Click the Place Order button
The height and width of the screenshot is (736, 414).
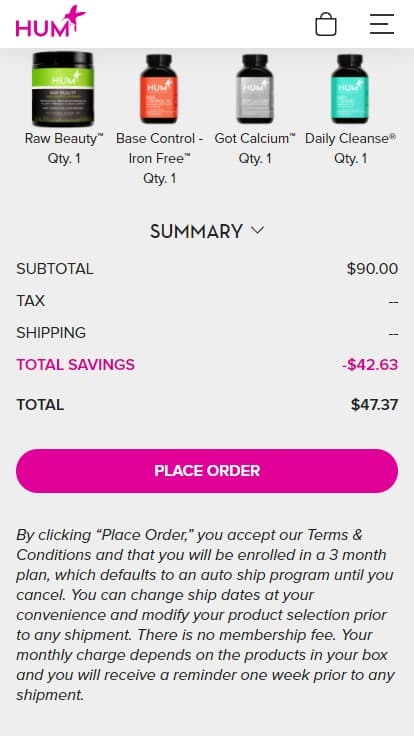click(207, 471)
